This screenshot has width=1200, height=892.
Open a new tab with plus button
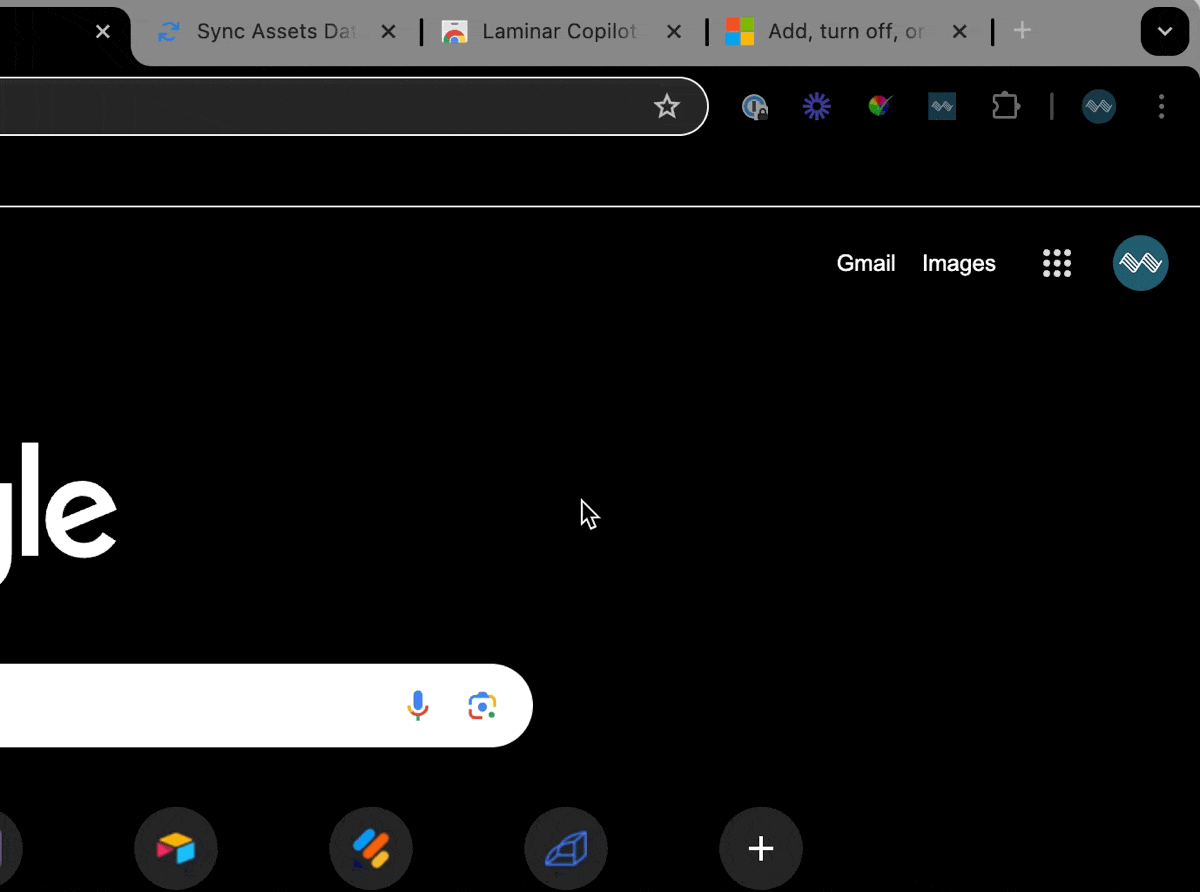pyautogui.click(x=1022, y=31)
